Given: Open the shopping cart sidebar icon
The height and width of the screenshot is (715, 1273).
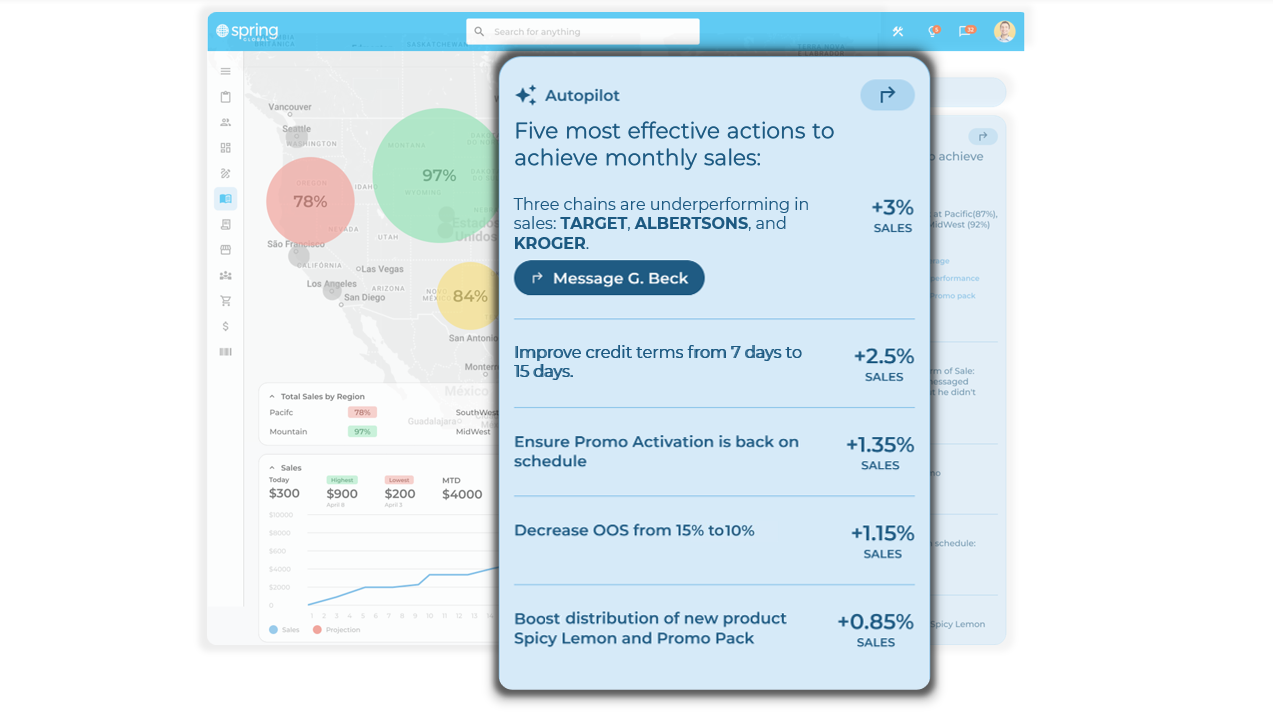Looking at the screenshot, I should tap(225, 301).
